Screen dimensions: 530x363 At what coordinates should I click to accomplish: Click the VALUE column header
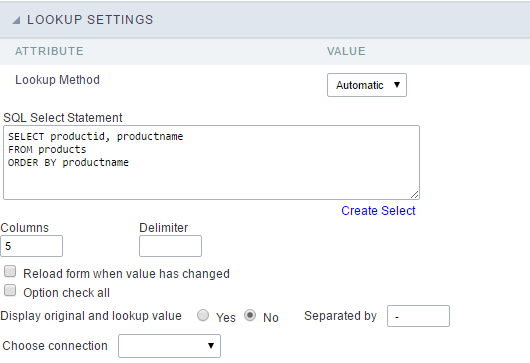[x=346, y=51]
